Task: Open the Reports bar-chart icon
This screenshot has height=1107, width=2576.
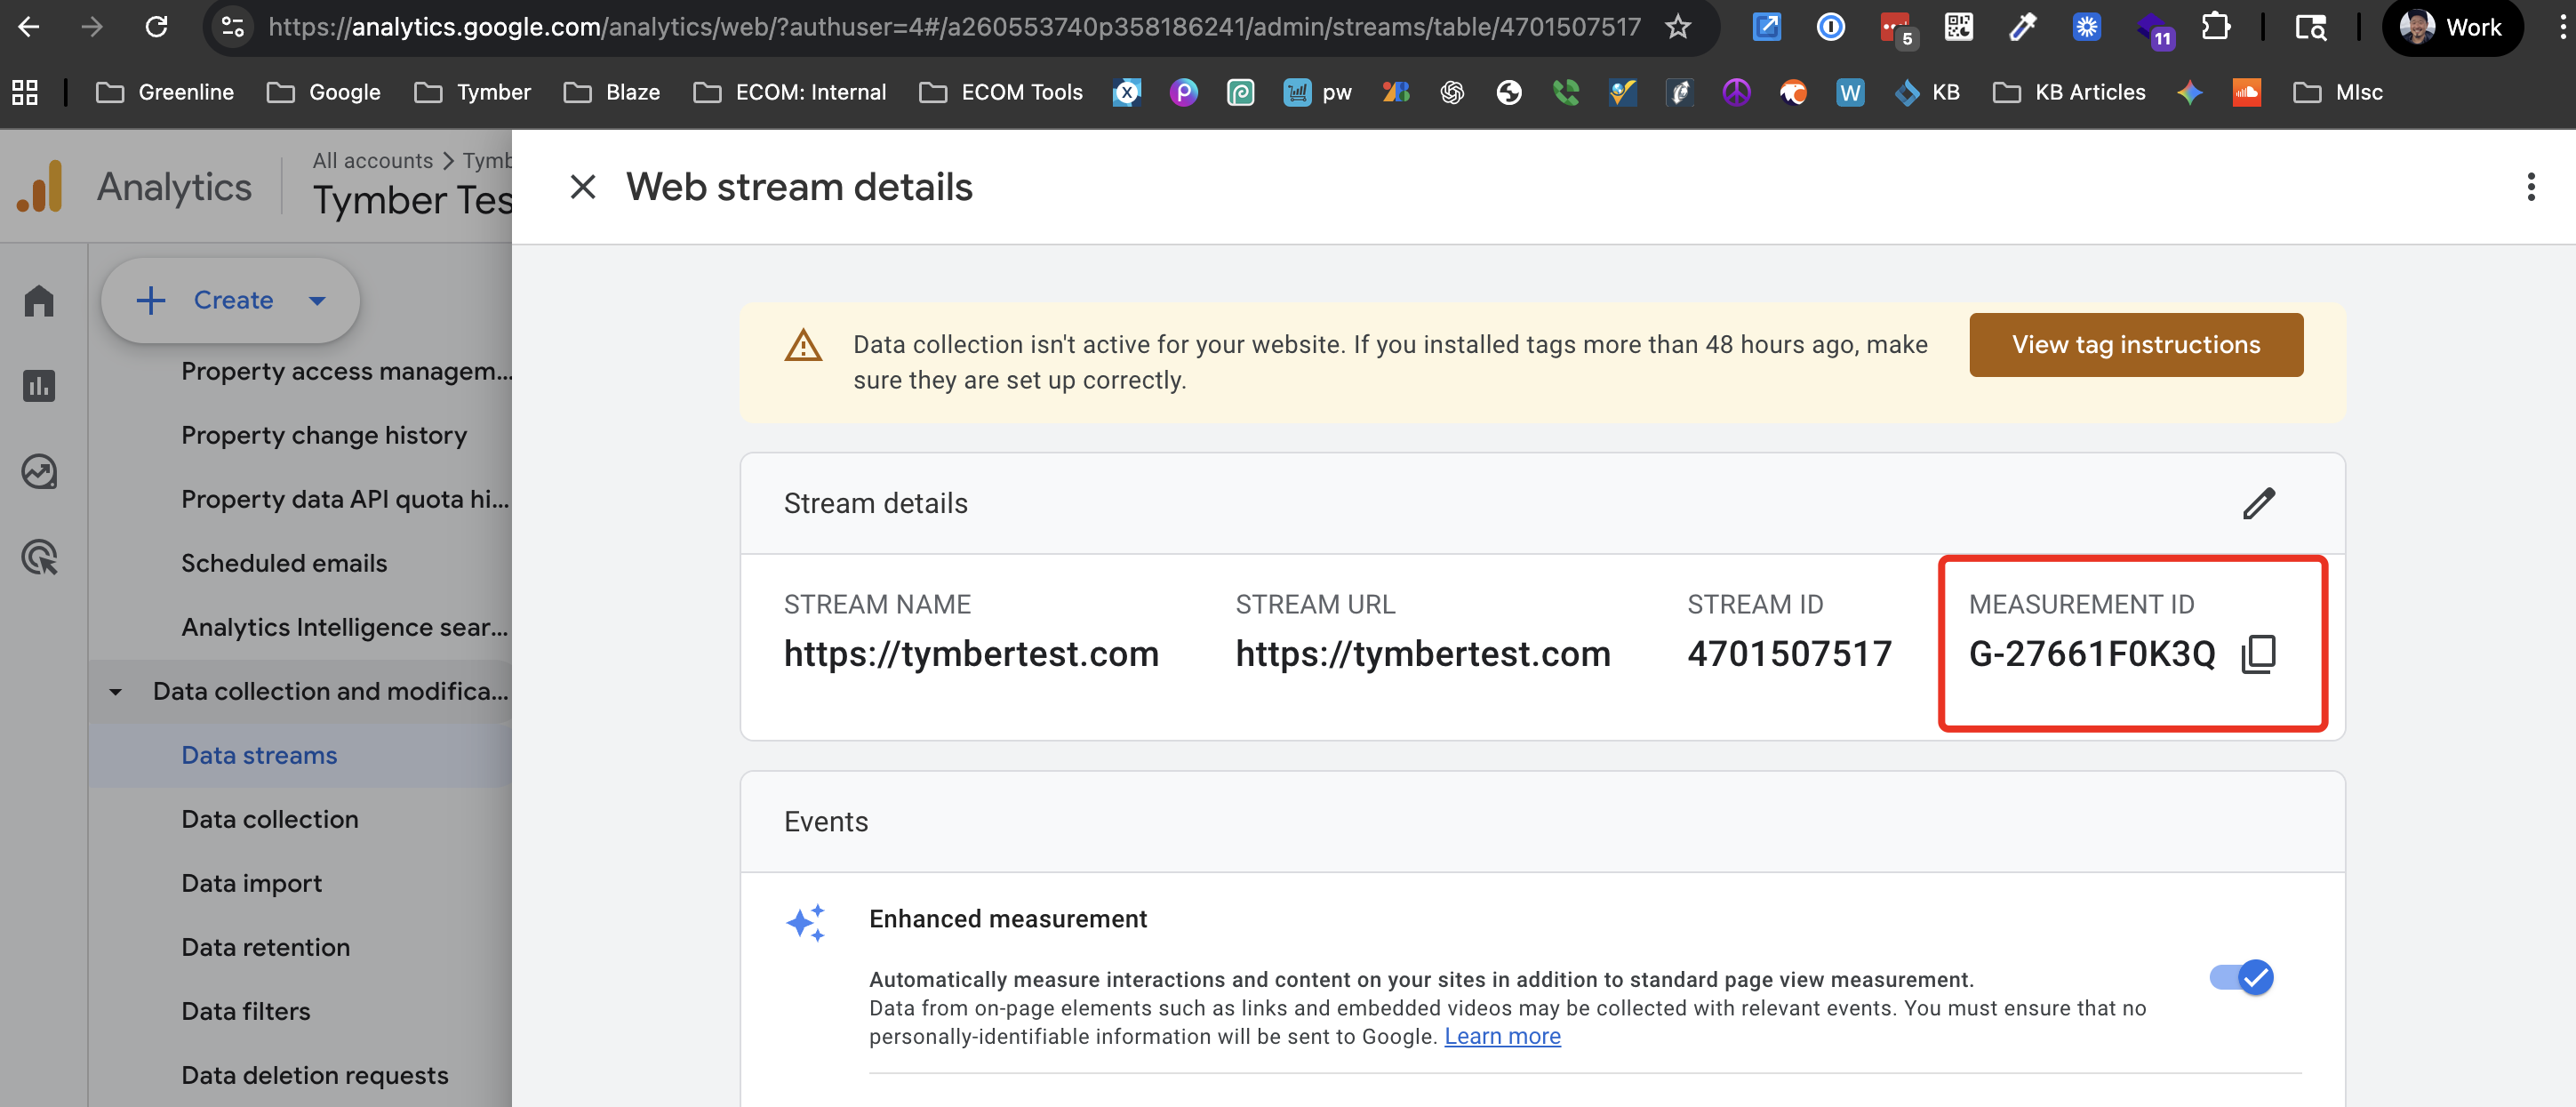Action: click(x=39, y=386)
